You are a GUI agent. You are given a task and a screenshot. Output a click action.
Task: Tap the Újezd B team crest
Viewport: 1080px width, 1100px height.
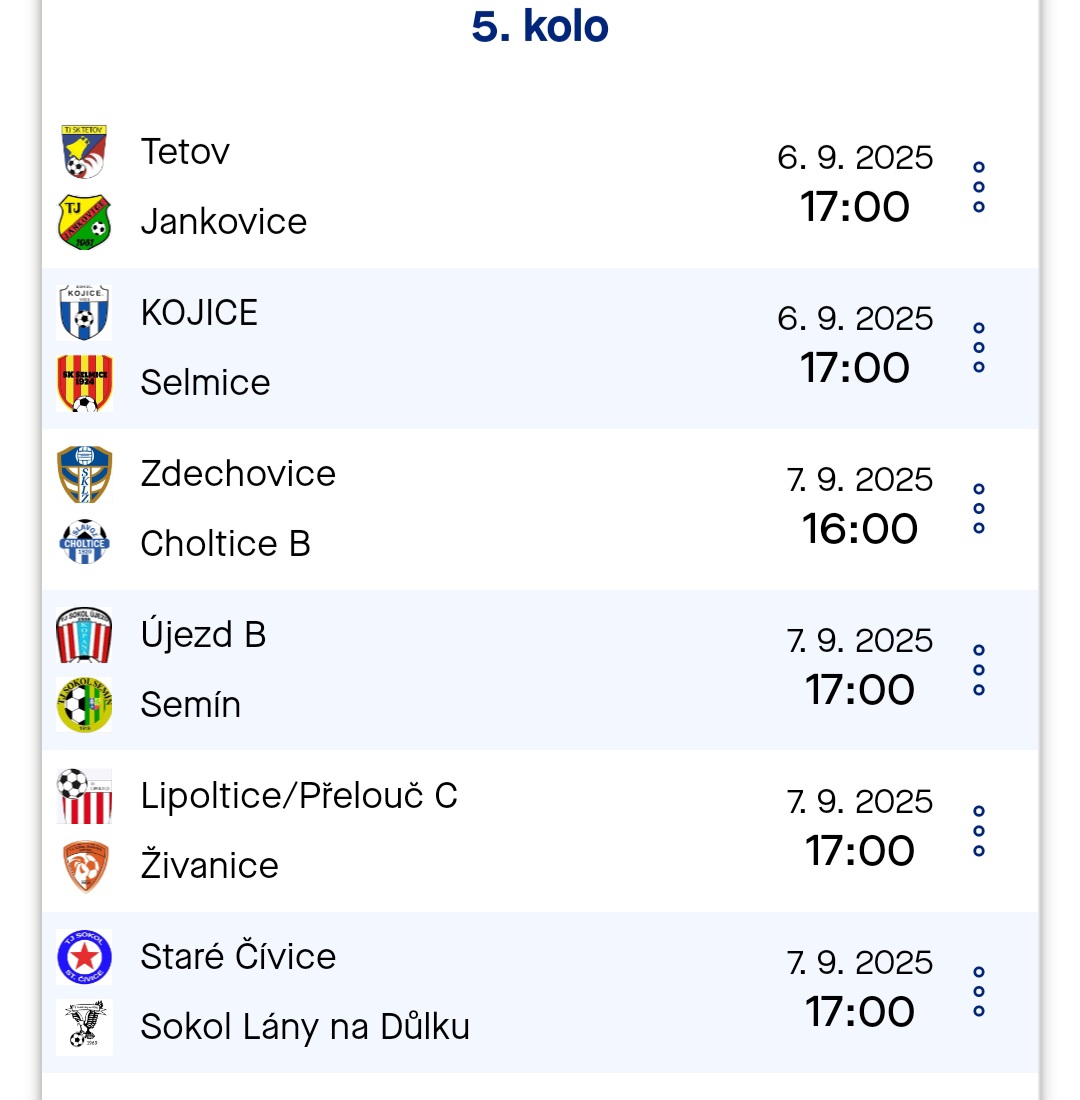click(84, 635)
